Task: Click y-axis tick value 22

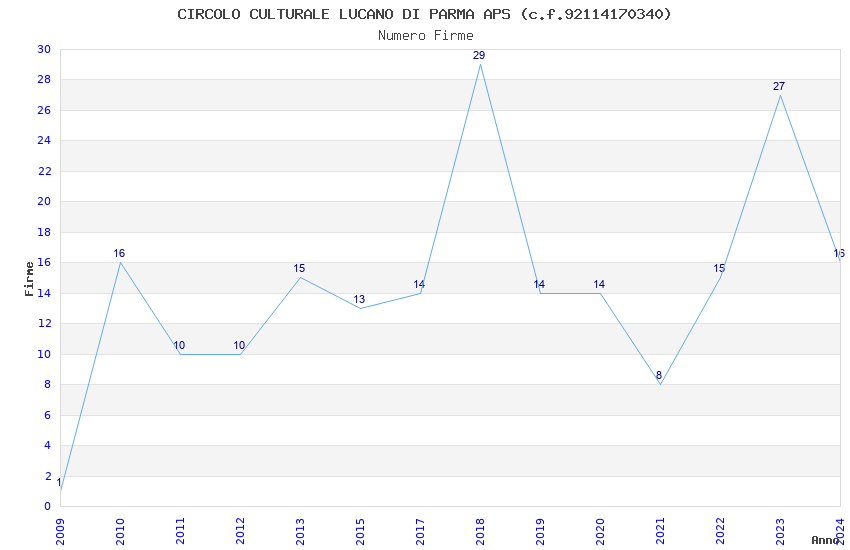Action: pos(44,171)
